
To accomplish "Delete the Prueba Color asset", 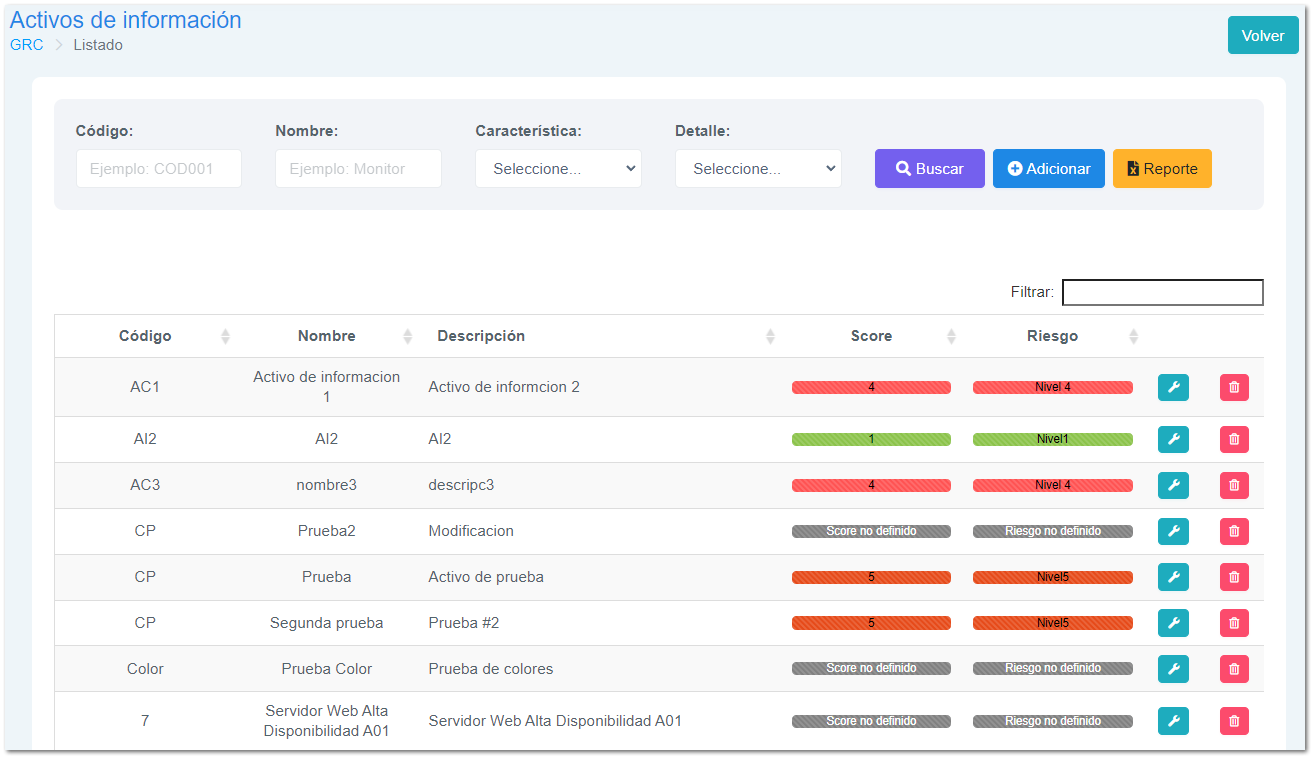I will [1234, 669].
